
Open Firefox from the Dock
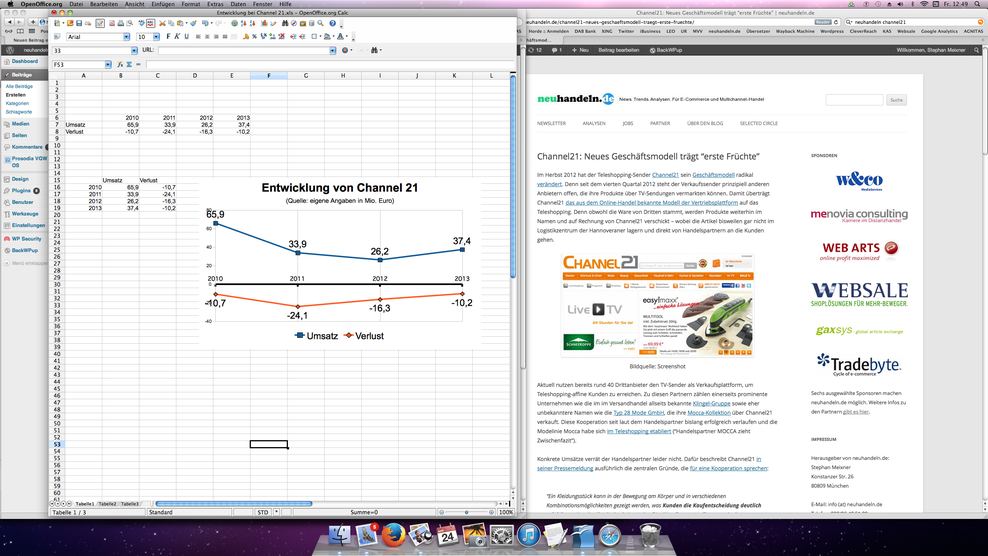coord(393,535)
